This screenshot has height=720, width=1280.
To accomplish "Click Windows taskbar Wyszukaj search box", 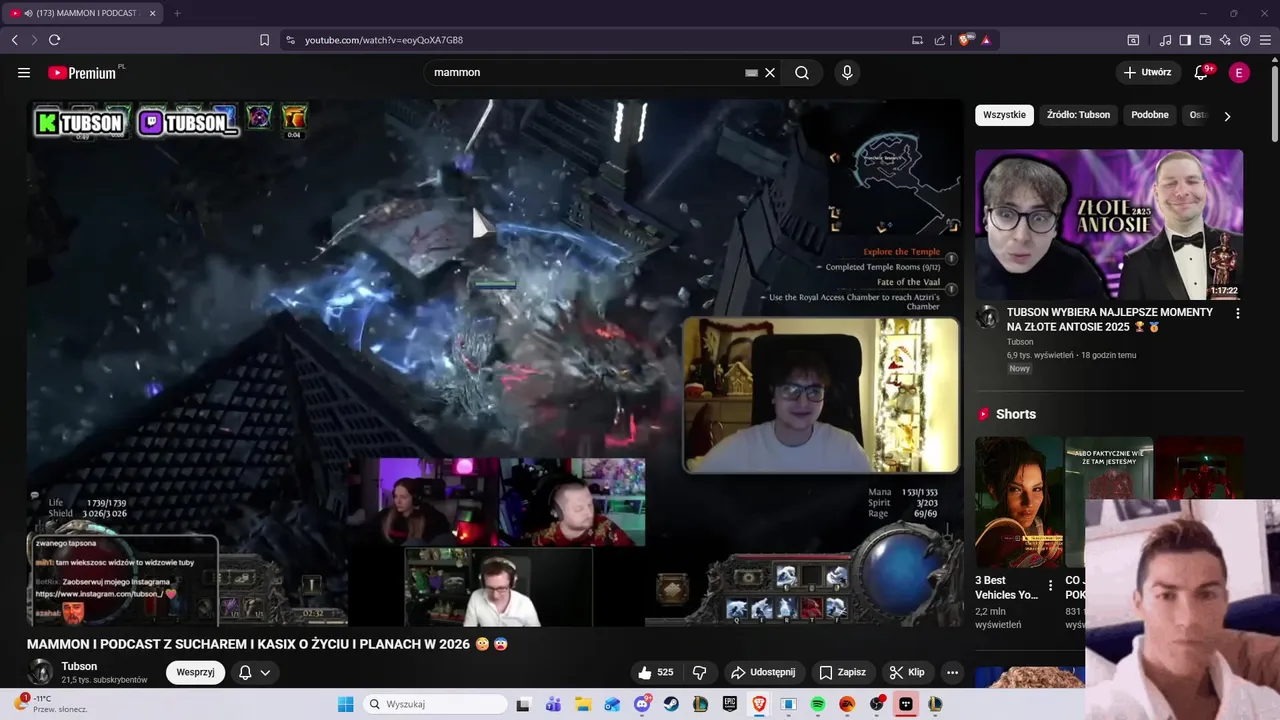I will [434, 704].
